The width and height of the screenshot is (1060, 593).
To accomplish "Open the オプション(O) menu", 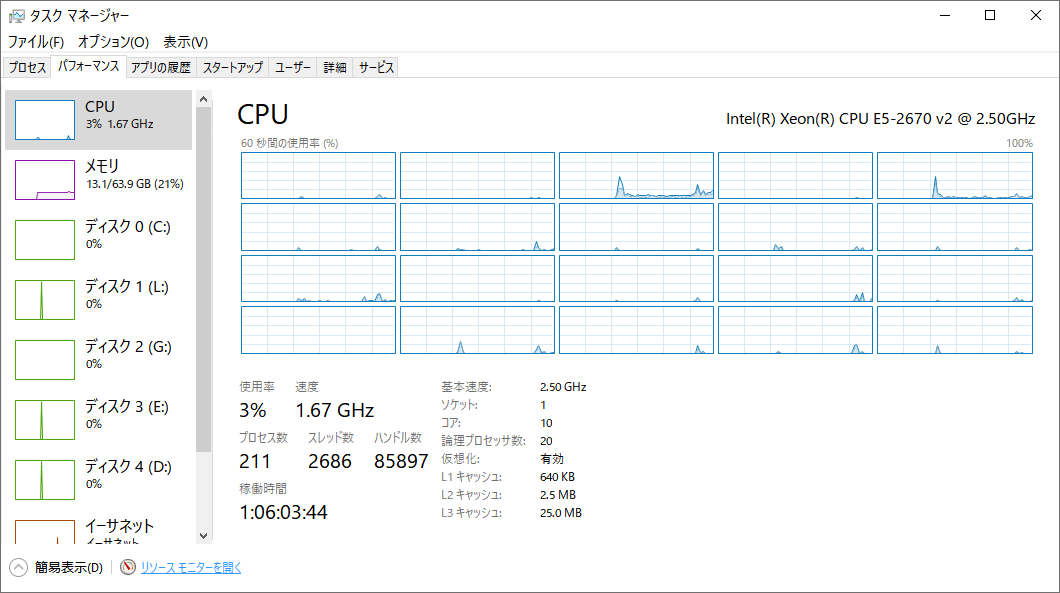I will pyautogui.click(x=113, y=42).
